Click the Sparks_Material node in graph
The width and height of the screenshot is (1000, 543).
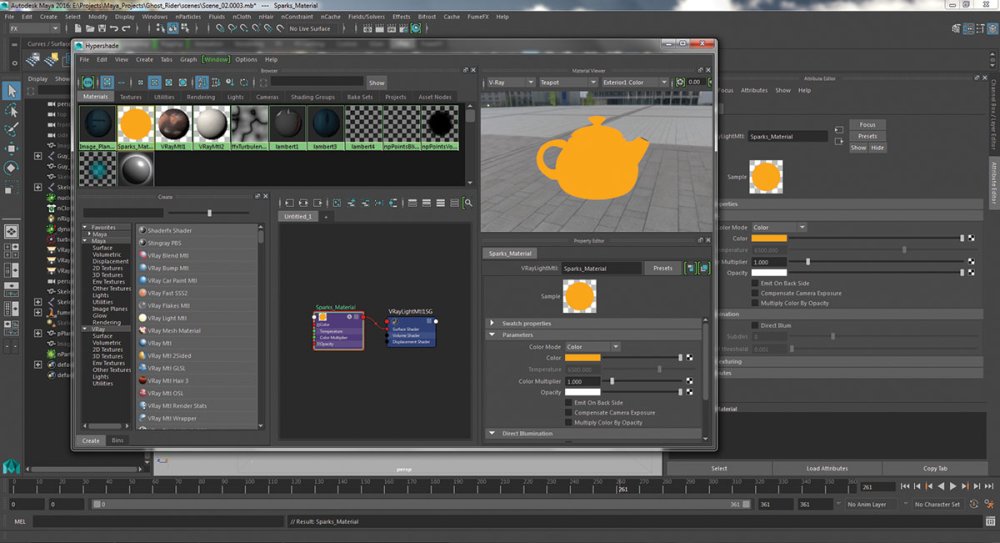pos(339,331)
